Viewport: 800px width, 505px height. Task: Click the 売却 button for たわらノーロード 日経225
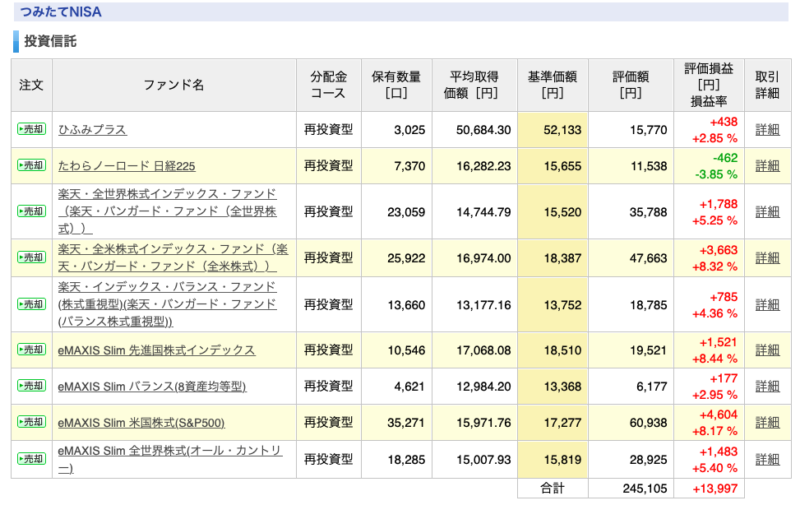tap(32, 165)
